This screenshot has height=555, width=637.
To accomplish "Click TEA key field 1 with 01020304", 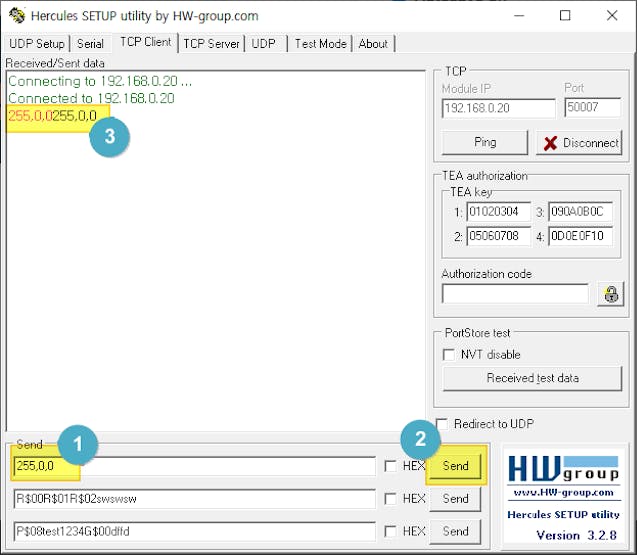I will [x=498, y=212].
